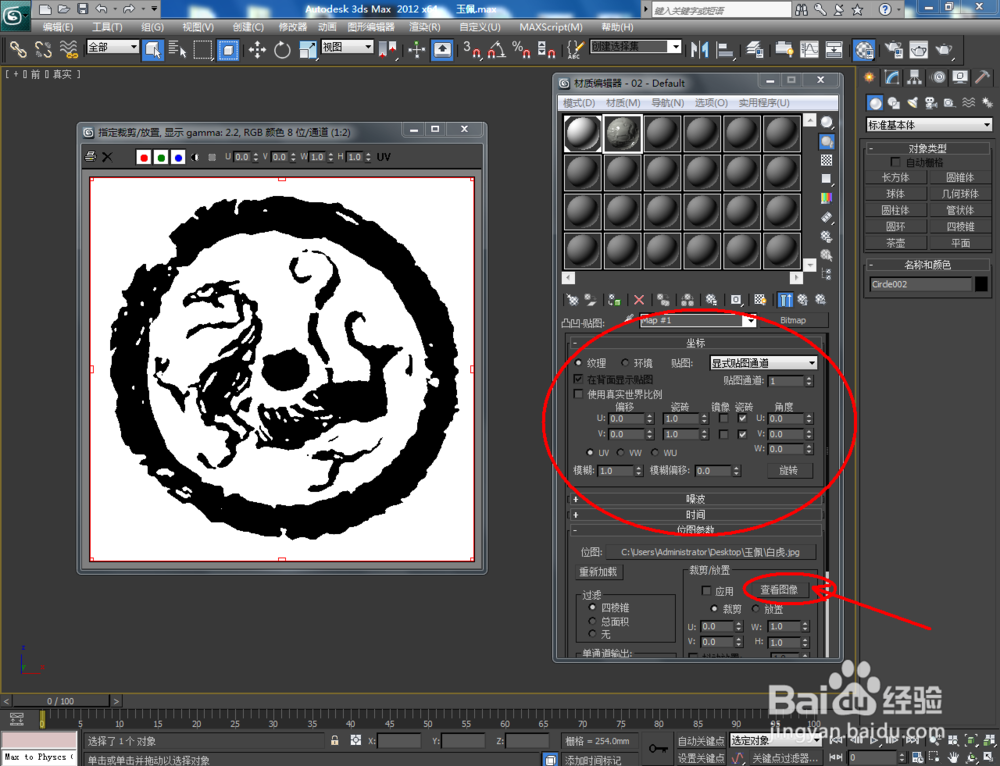Screen dimensions: 1000x766
Task: Activate the Select and Rotate tool
Action: 282,49
